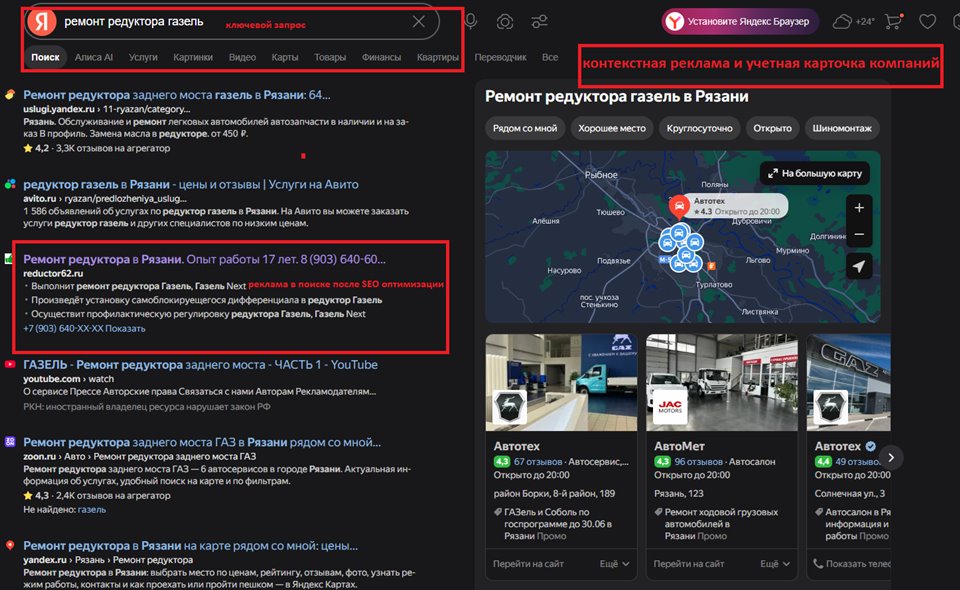Start voice search with microphone icon
Screen dimensions: 960x590
pyautogui.click(x=470, y=21)
